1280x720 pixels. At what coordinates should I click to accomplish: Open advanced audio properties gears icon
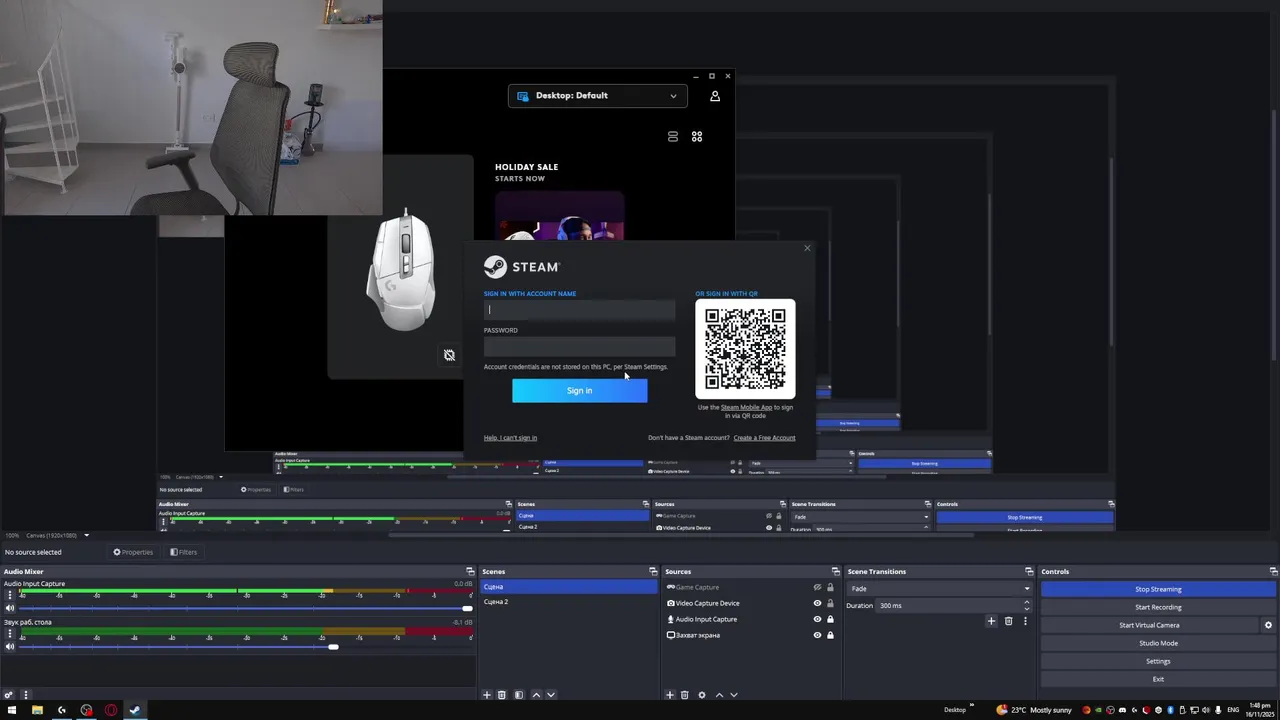click(9, 695)
